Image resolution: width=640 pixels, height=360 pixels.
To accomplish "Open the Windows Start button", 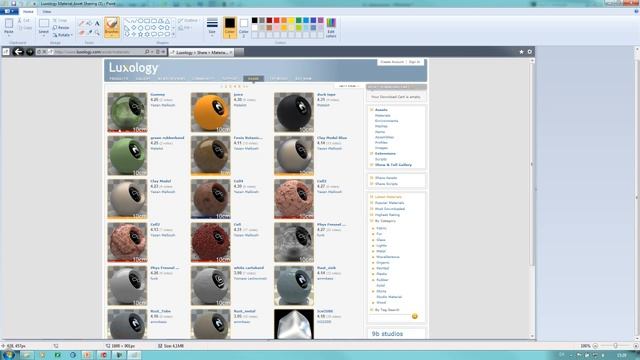I will point(9,355).
